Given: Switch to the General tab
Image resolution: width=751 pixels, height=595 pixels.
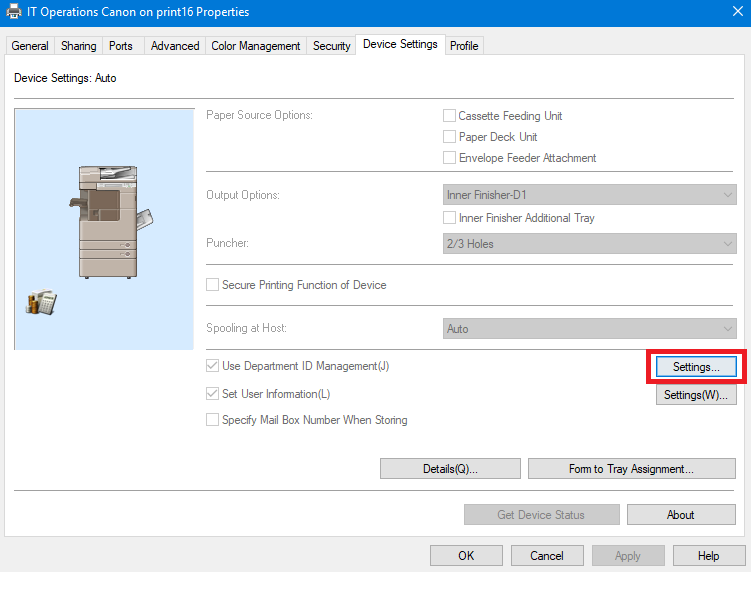Looking at the screenshot, I should tap(30, 46).
